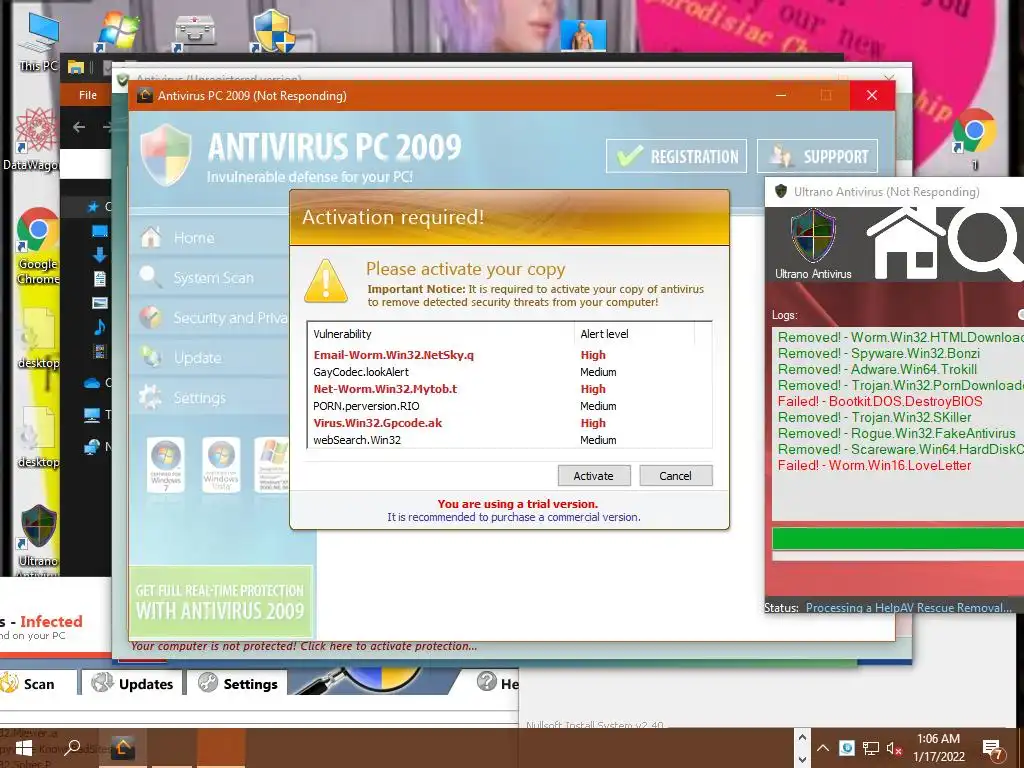Click the Alert level column header

point(633,334)
